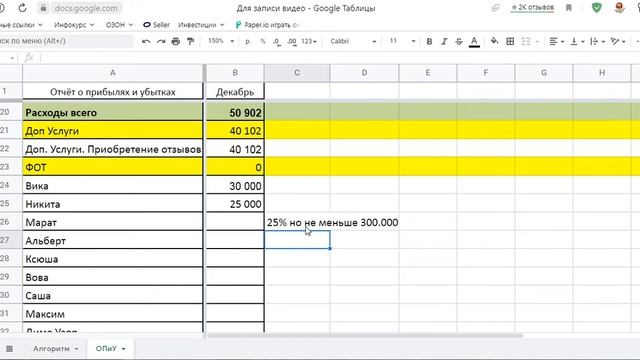The height and width of the screenshot is (360, 640).
Task: Open the 150% zoom dropdown
Action: pos(221,41)
